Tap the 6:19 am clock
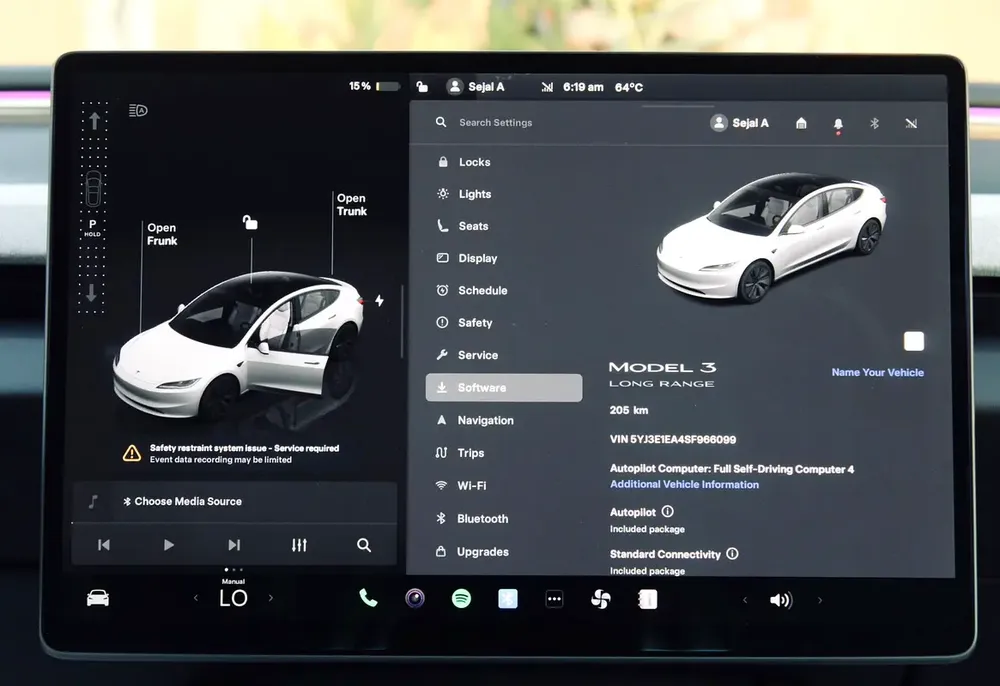Viewport: 1000px width, 686px height. click(x=583, y=87)
